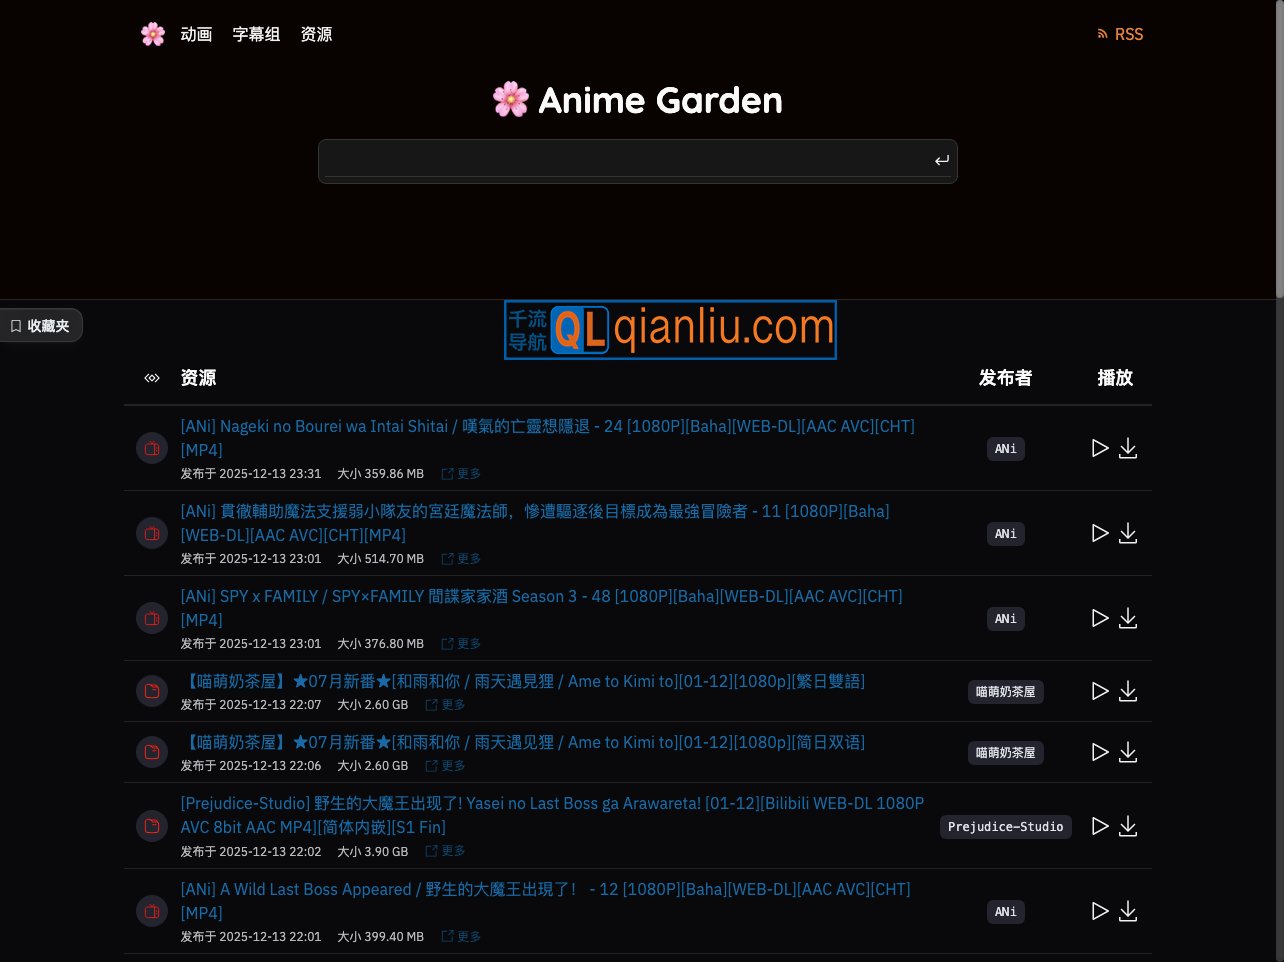Click the ANi publisher badge on the first row

(x=1005, y=449)
